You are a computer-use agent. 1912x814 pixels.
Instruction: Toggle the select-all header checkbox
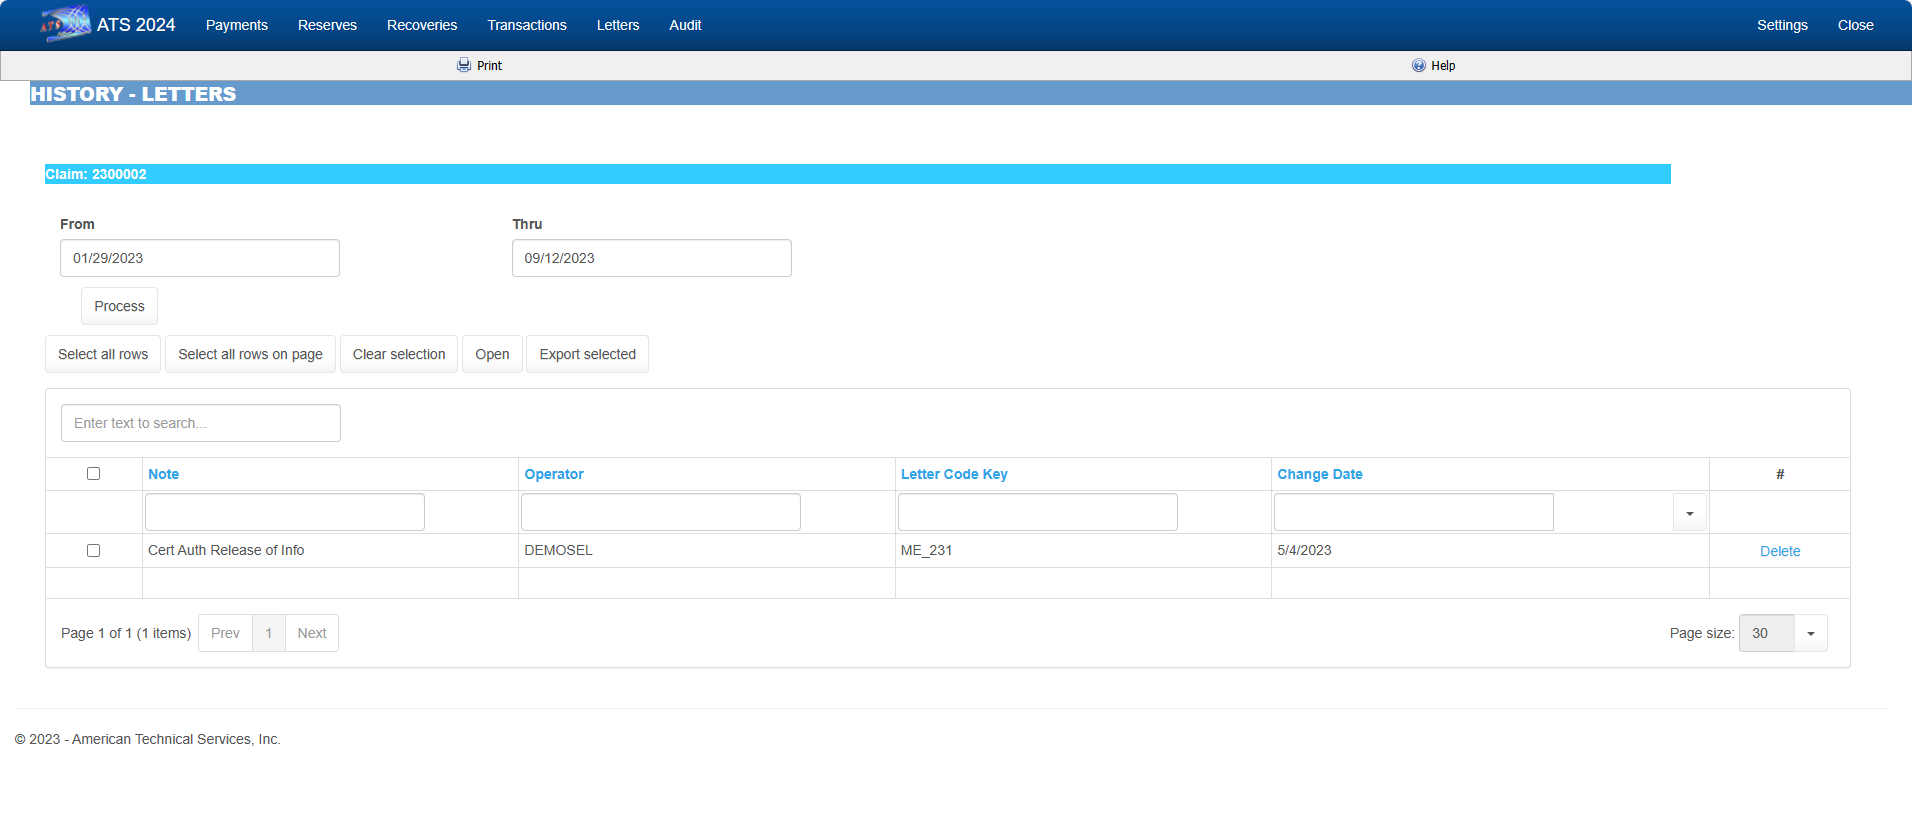(93, 474)
